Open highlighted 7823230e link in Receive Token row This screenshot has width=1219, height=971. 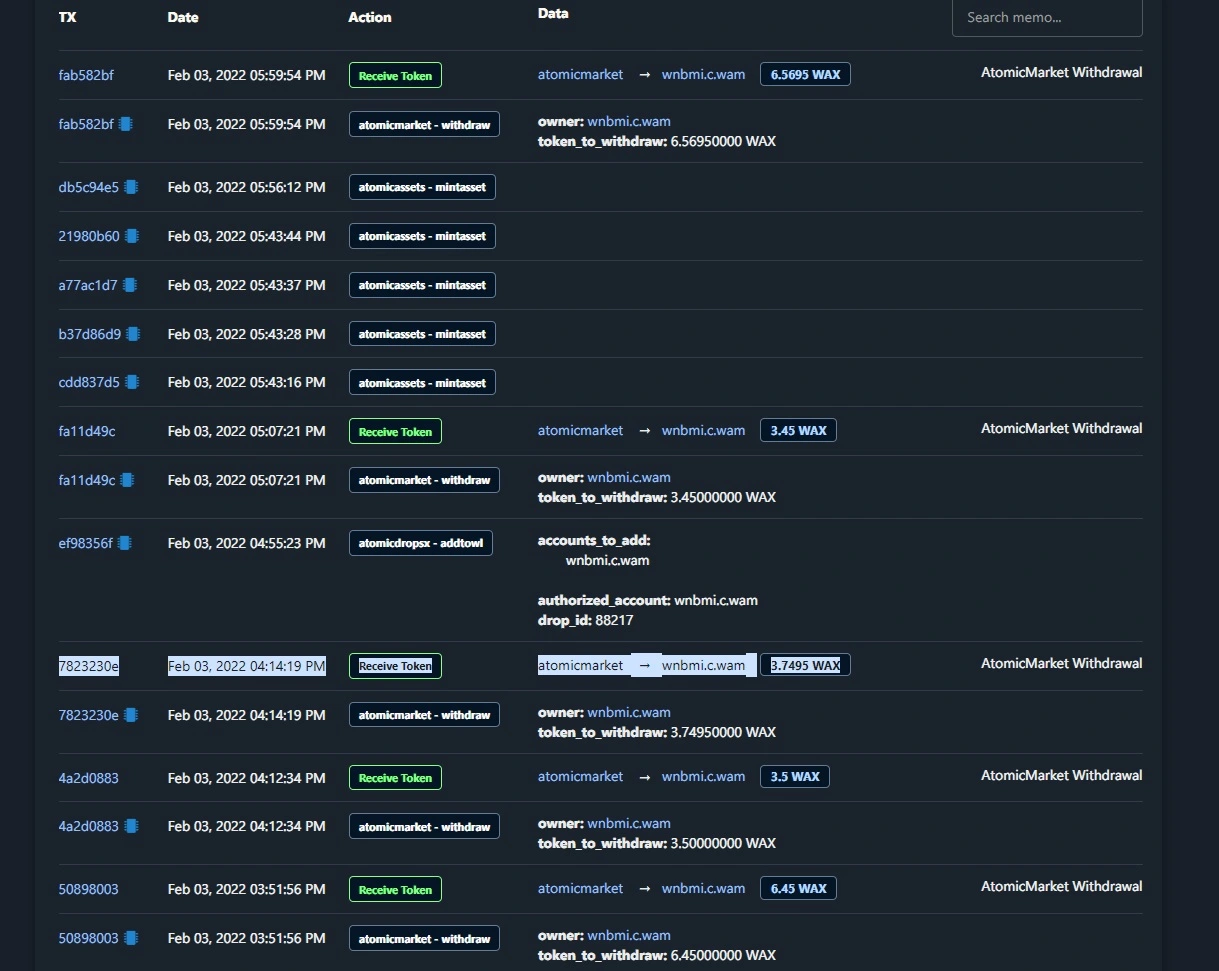(88, 666)
